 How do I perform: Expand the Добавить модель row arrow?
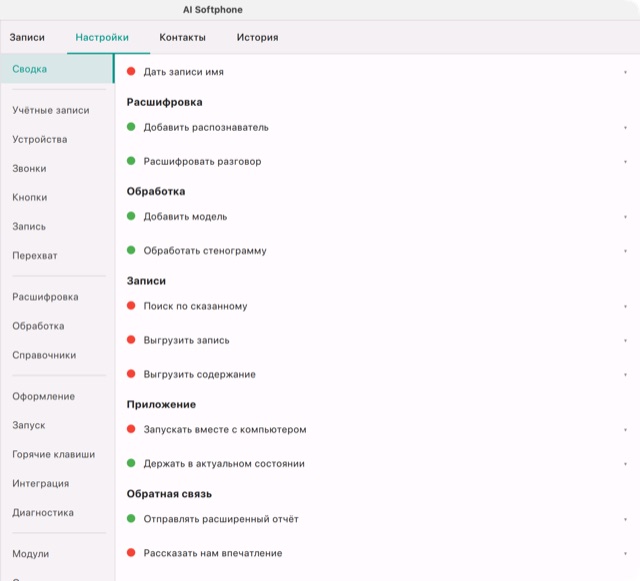click(625, 217)
